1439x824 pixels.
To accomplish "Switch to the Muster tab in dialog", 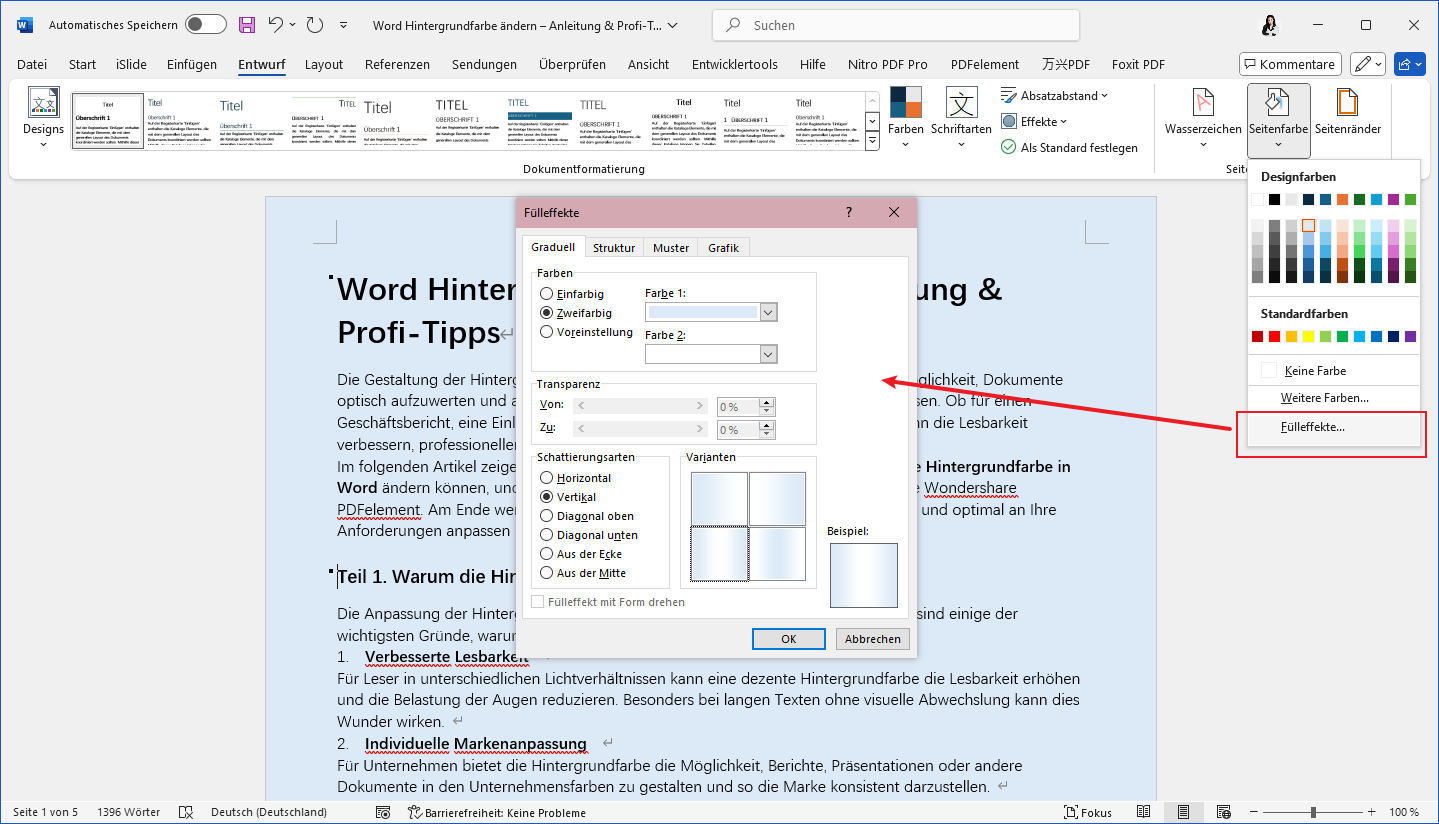I will [671, 247].
